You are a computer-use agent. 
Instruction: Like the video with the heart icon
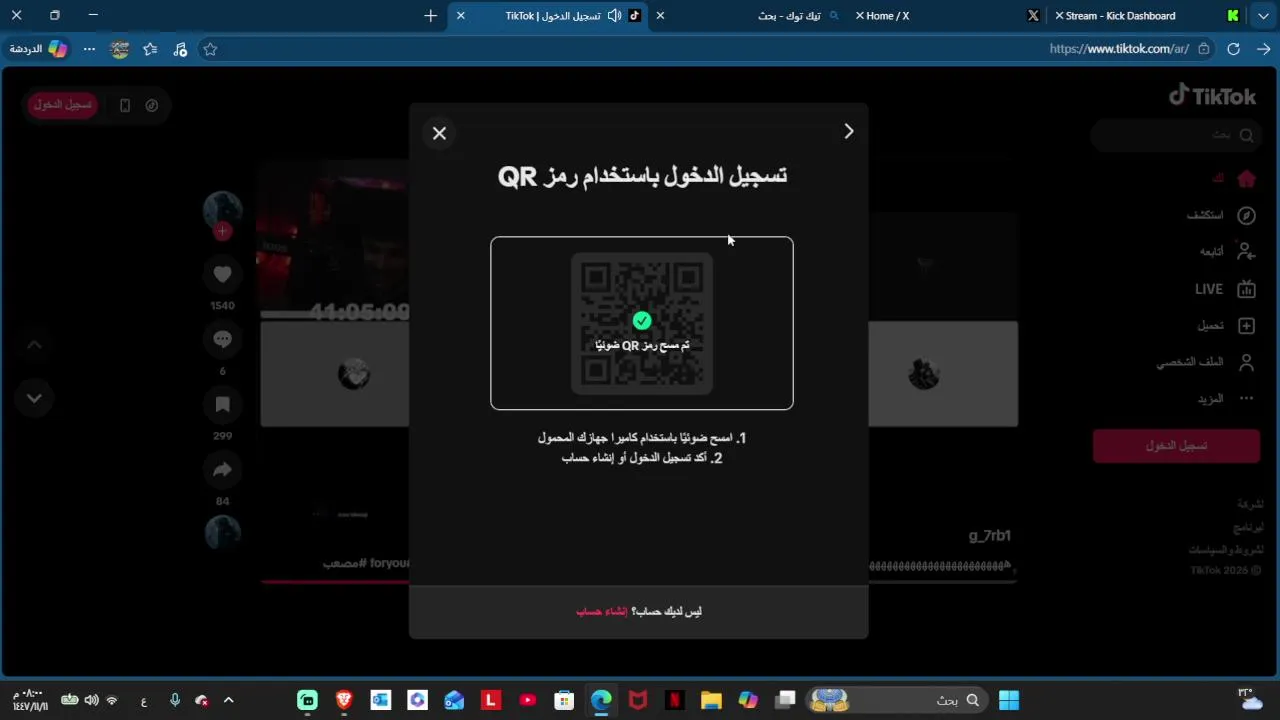click(x=222, y=274)
